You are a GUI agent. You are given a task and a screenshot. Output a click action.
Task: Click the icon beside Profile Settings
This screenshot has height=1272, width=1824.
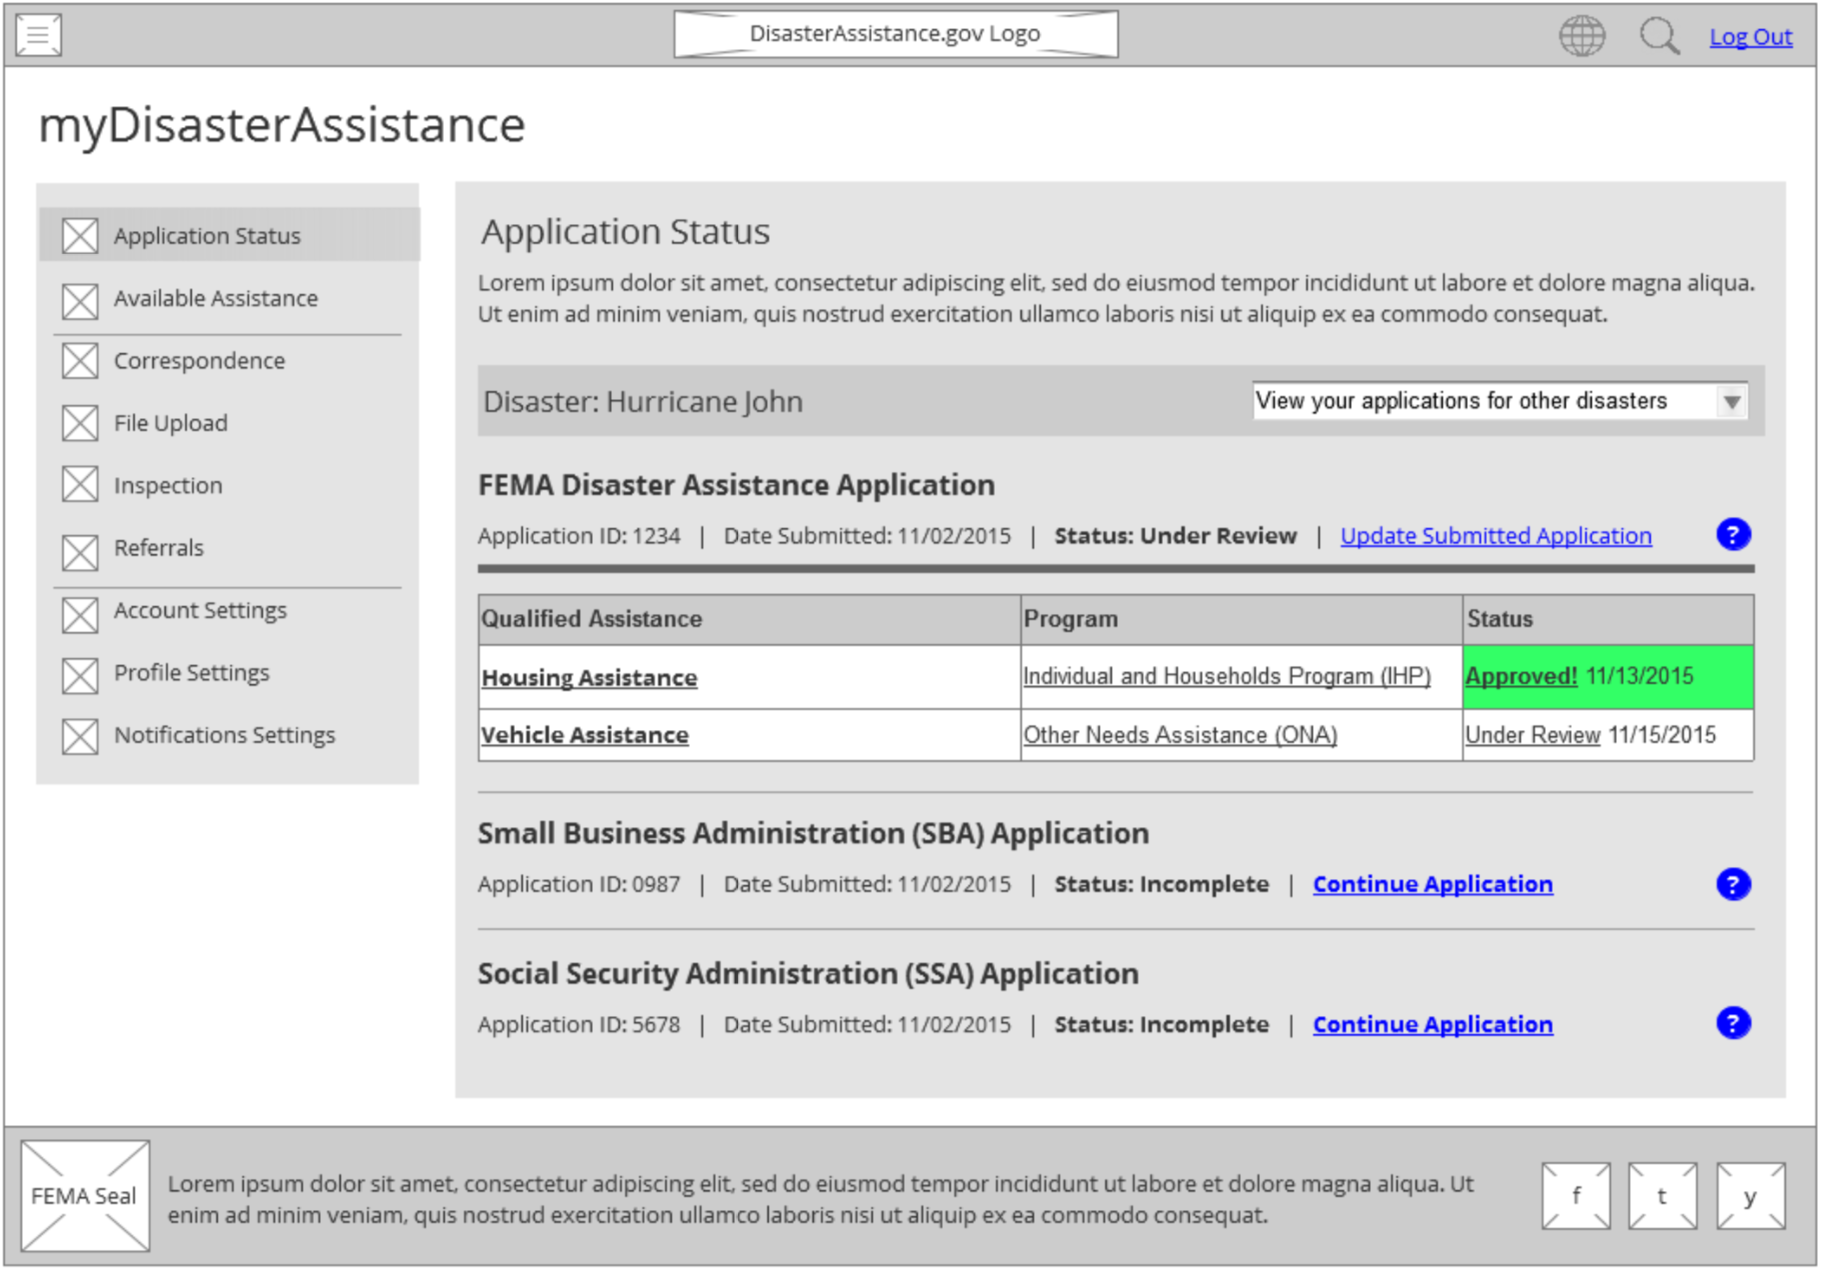pyautogui.click(x=80, y=674)
